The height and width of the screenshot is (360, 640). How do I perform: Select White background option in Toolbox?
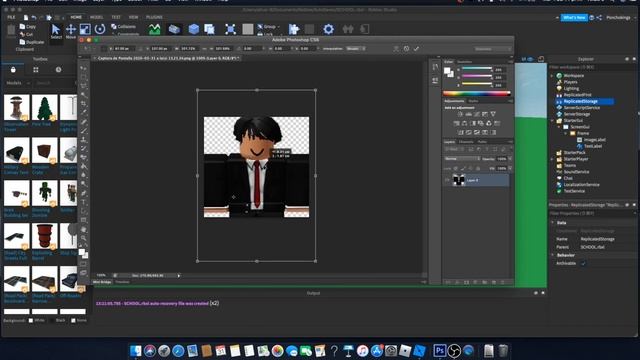pyautogui.click(x=31, y=320)
